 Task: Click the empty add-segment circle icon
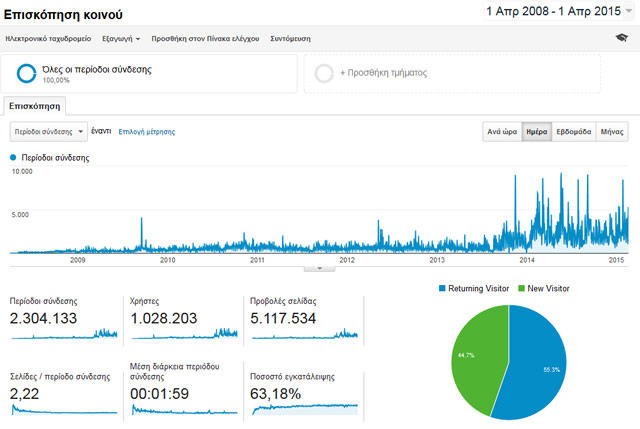(324, 73)
